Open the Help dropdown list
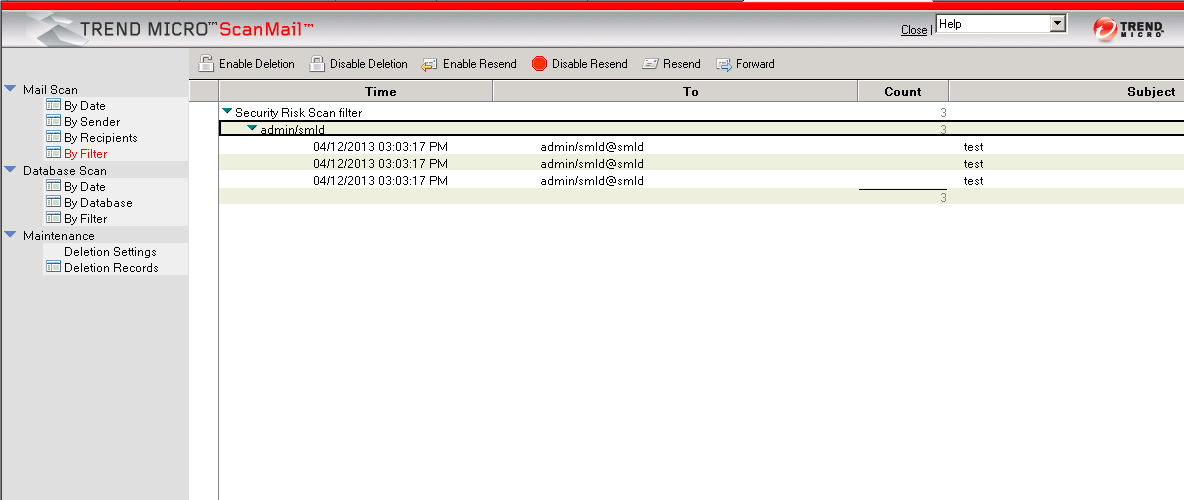The image size is (1184, 500). click(1057, 24)
